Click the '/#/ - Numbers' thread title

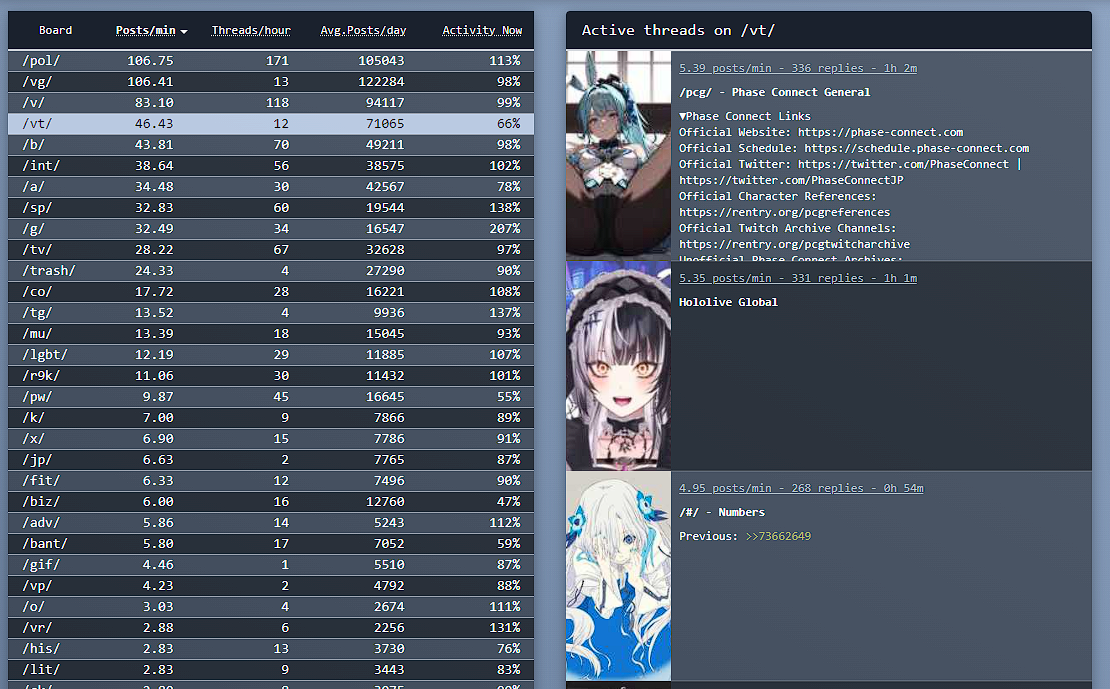tap(722, 512)
